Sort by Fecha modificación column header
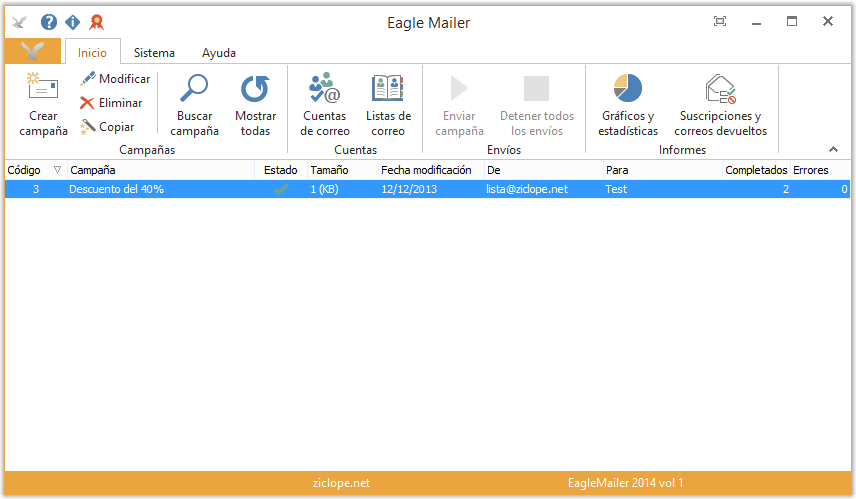 point(431,170)
